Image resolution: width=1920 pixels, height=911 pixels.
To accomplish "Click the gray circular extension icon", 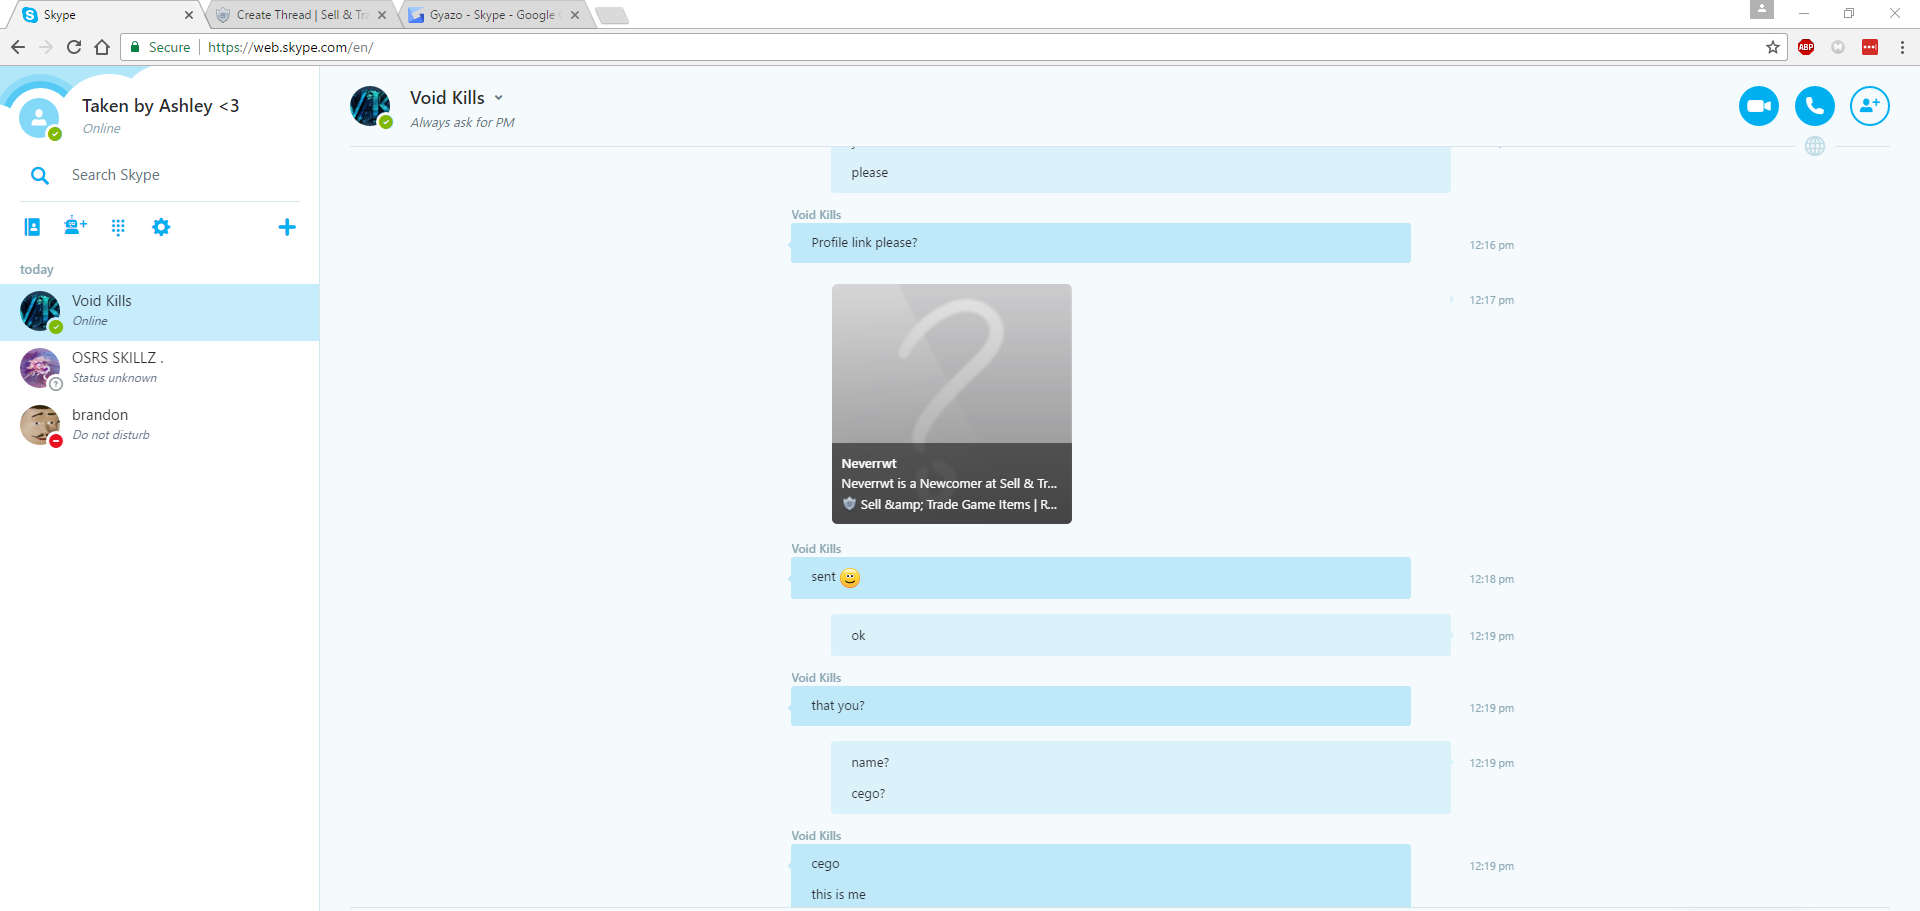I will pyautogui.click(x=1838, y=47).
